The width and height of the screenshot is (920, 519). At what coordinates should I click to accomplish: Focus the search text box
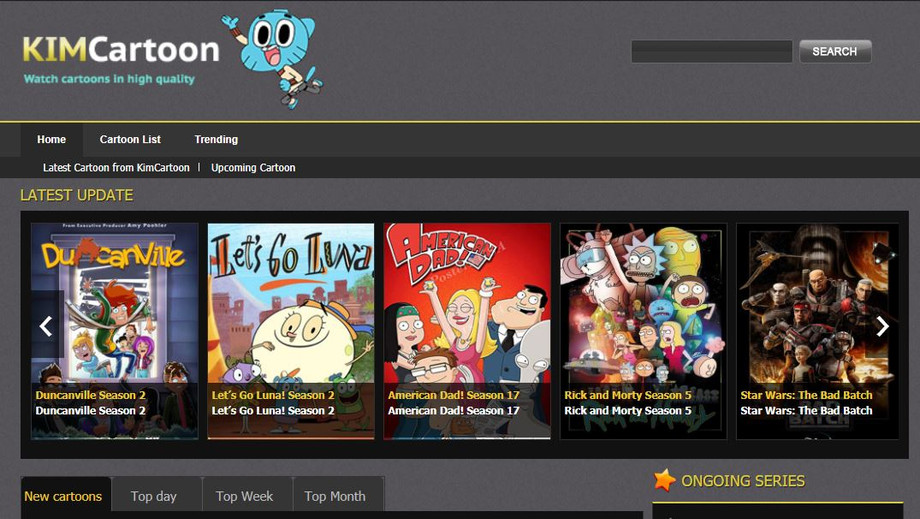pyautogui.click(x=711, y=52)
